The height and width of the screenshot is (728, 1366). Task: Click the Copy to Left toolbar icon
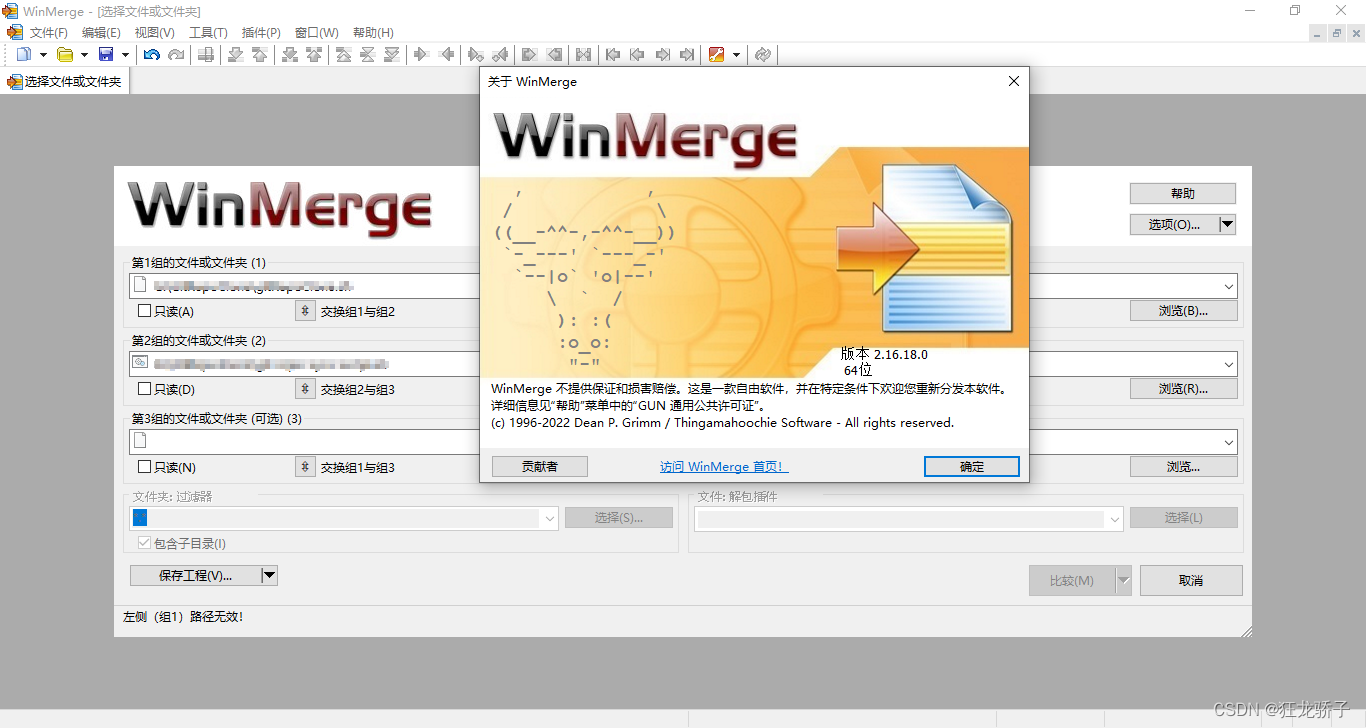coord(447,54)
